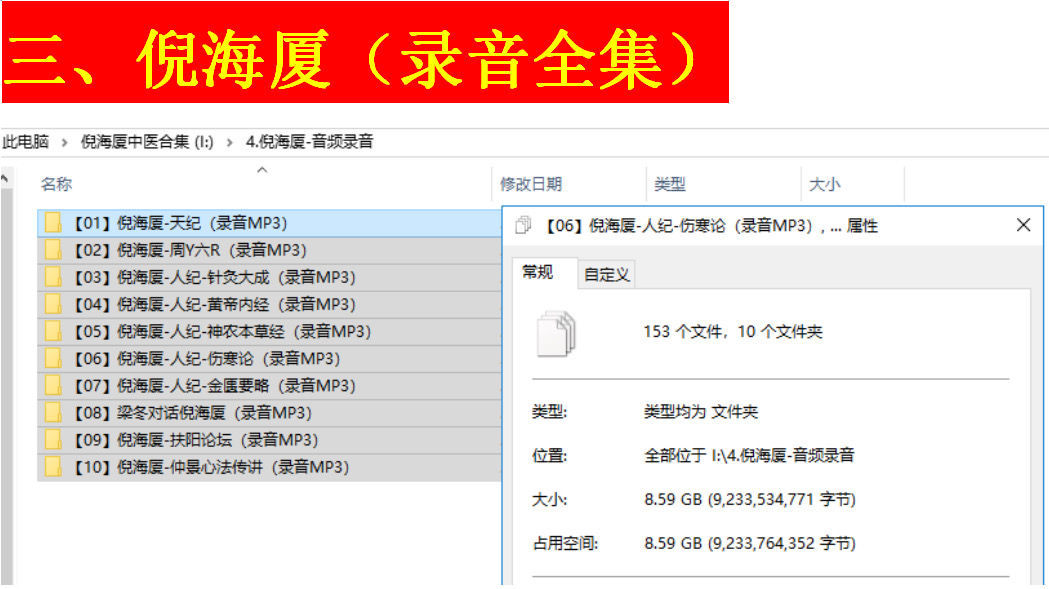This screenshot has height=589, width=1049.
Task: Click folder icon of 【03】倪海厦-人纪-针灸大成
Action: (53, 277)
